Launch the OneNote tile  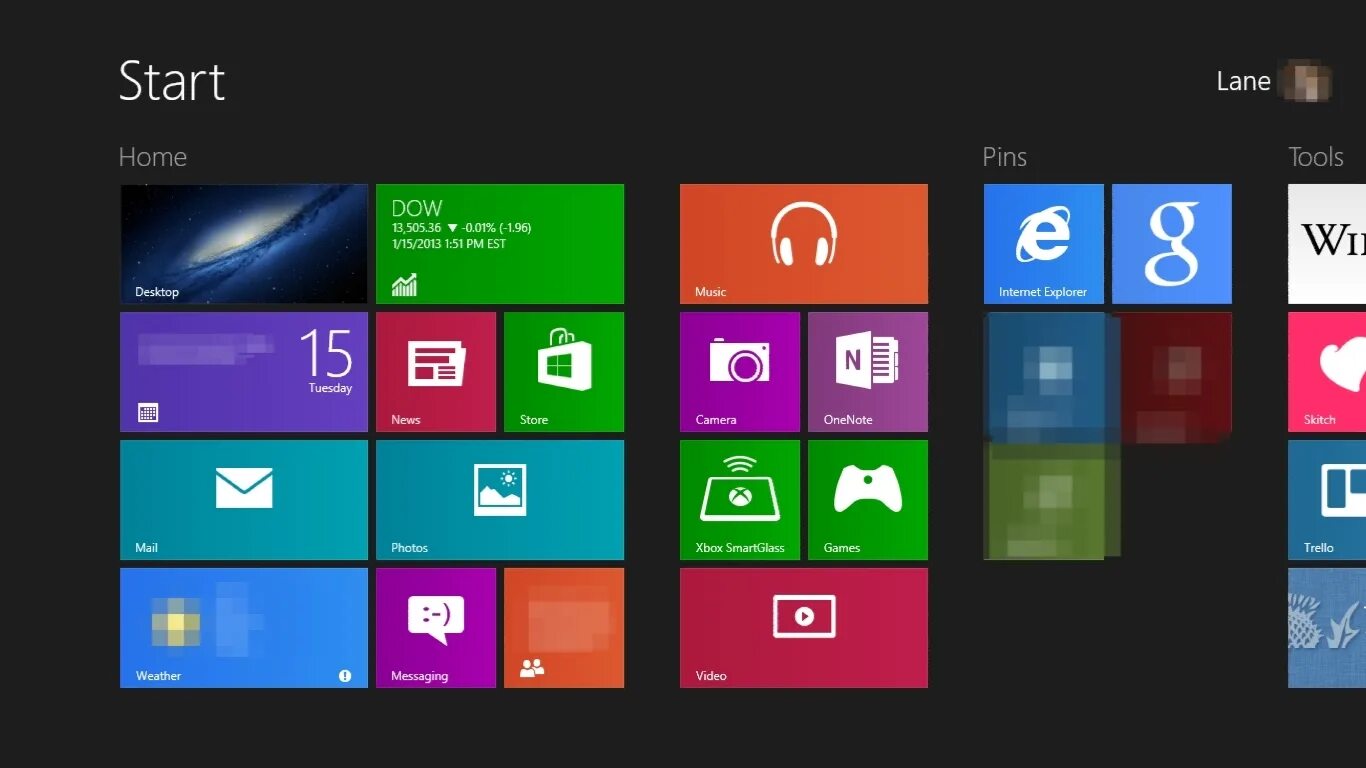(x=868, y=372)
